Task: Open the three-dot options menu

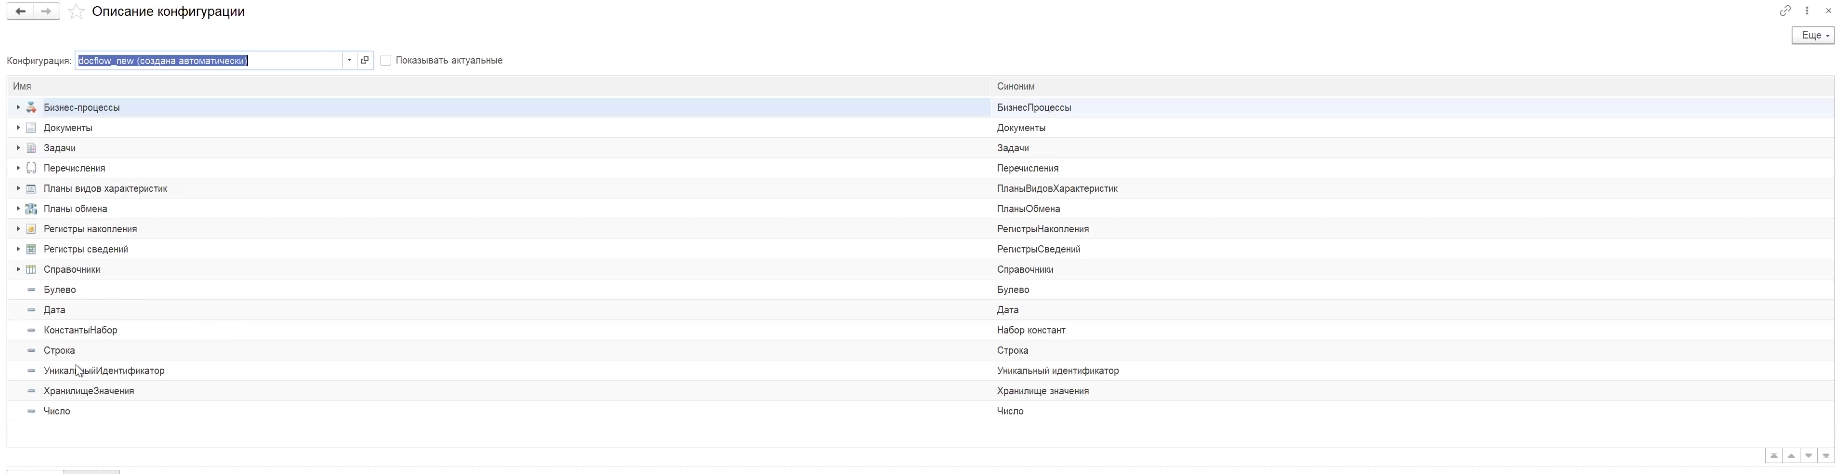Action: [1808, 11]
